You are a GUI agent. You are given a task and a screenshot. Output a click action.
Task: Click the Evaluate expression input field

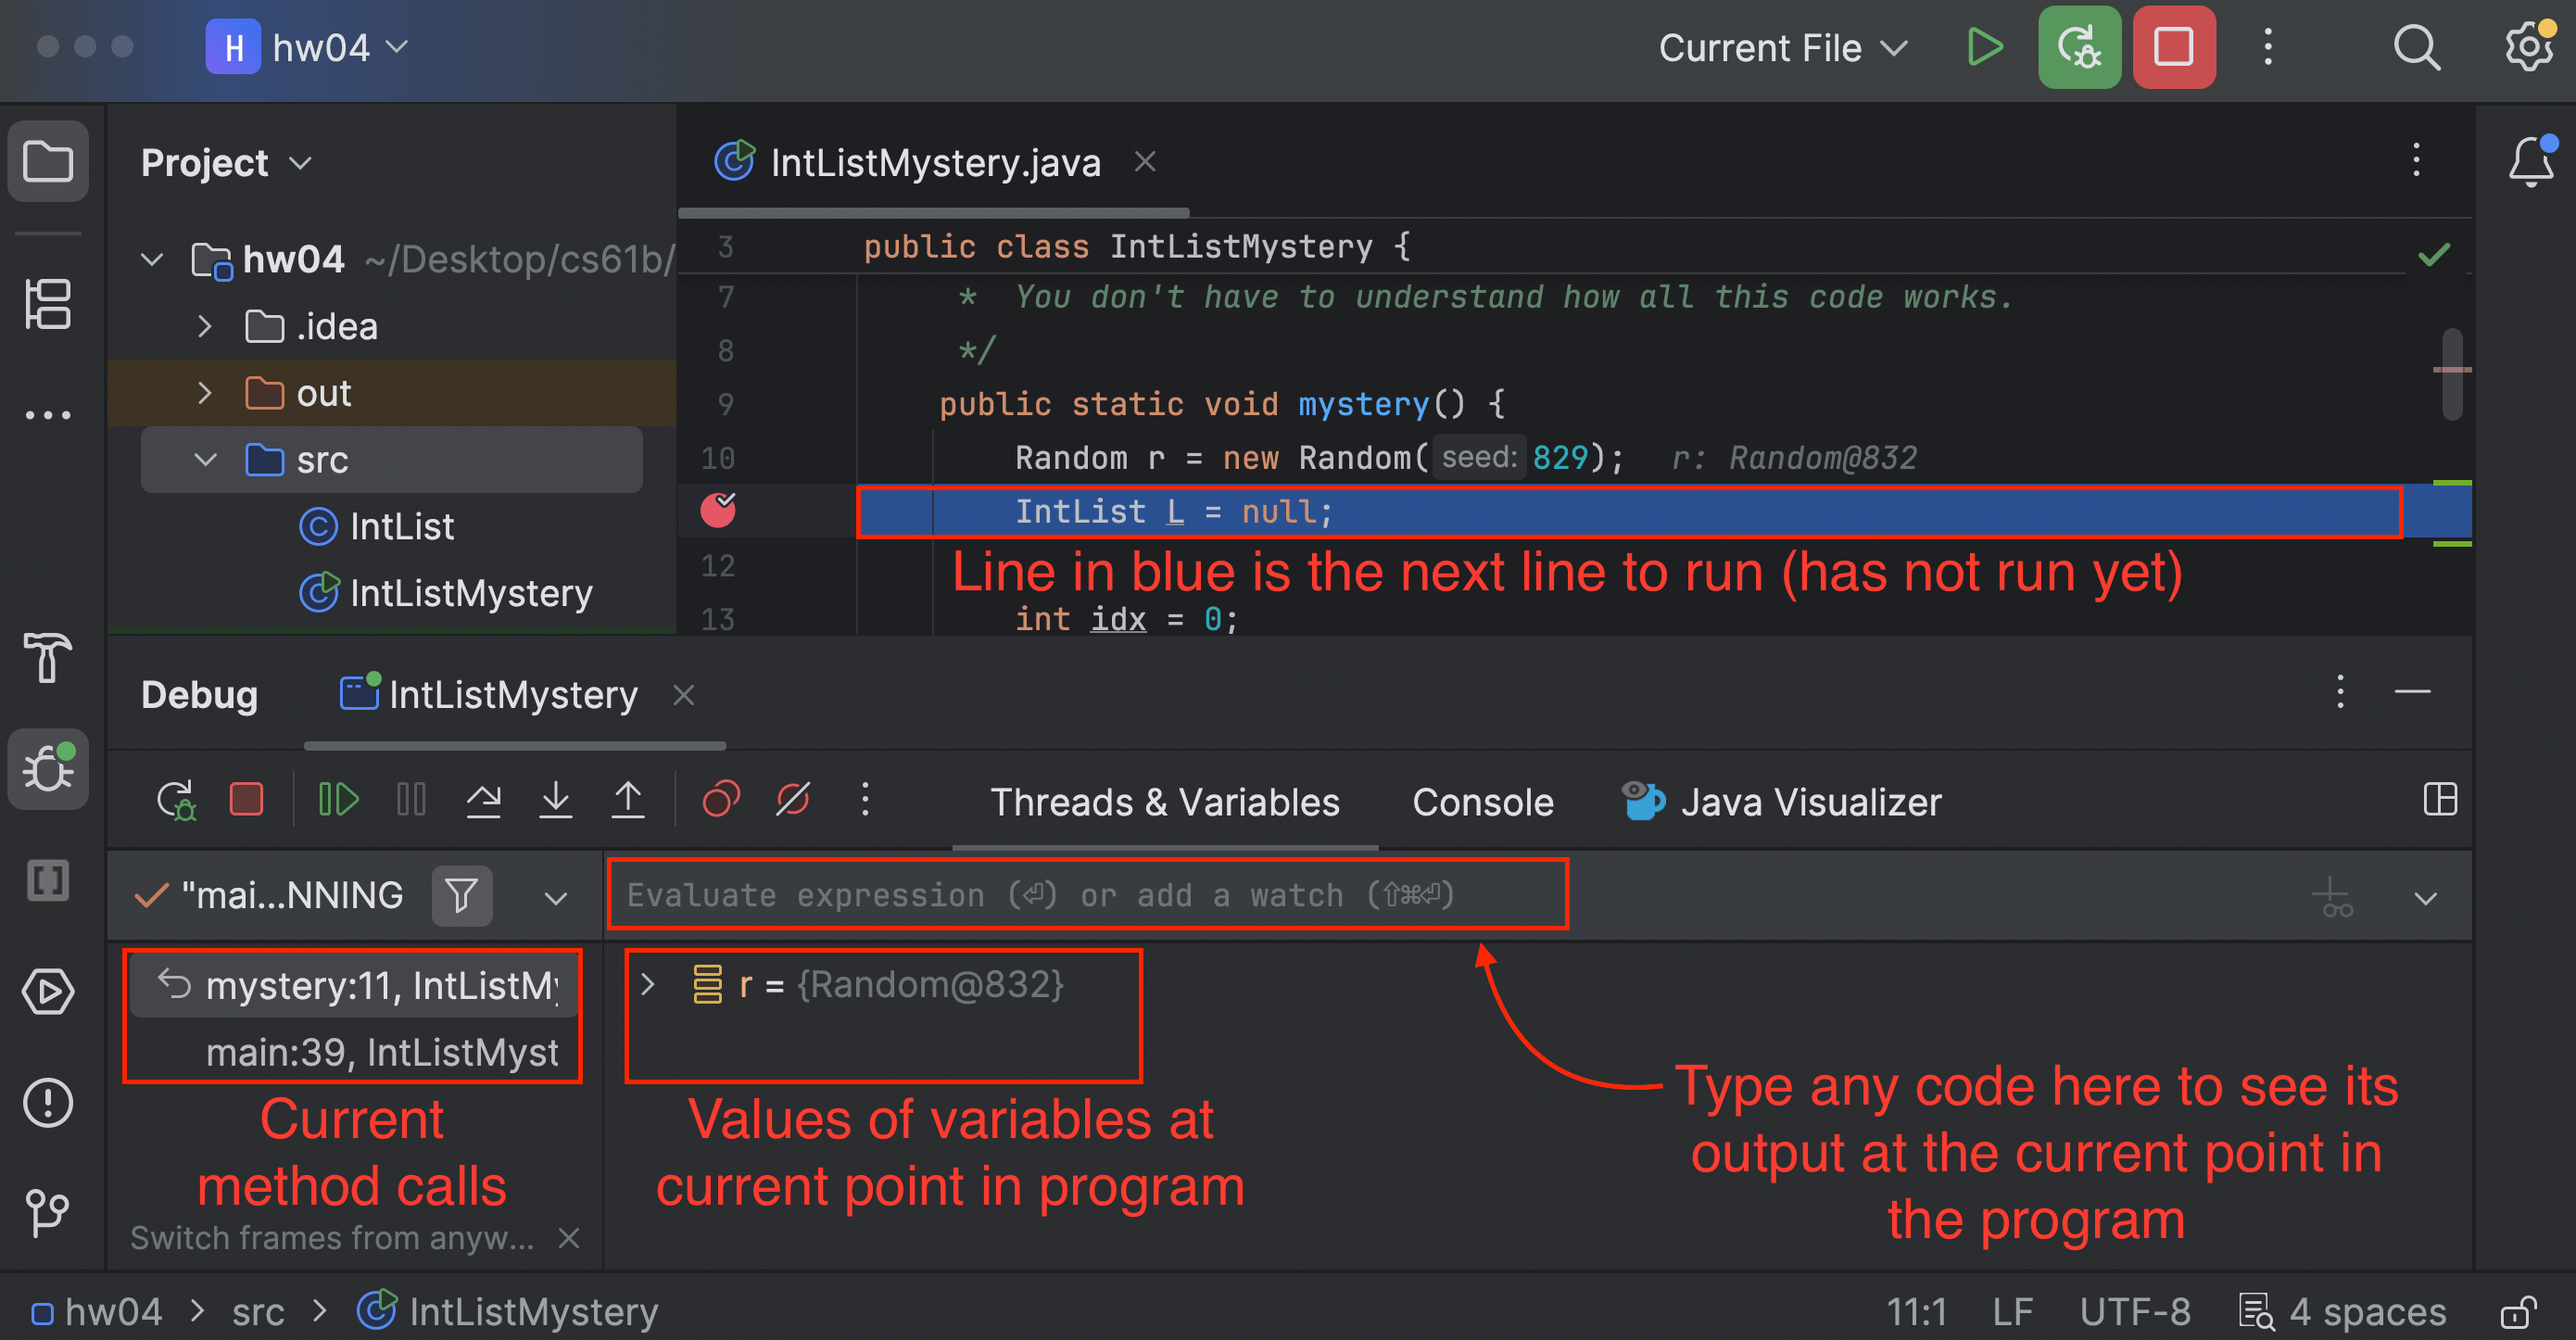pyautogui.click(x=1085, y=895)
